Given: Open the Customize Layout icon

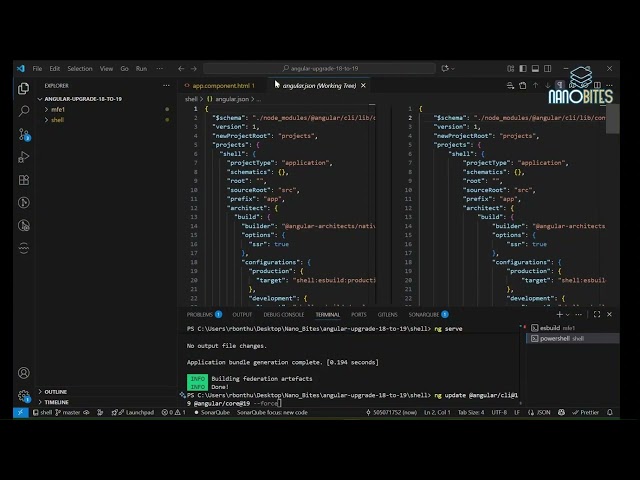Looking at the screenshot, I should coord(510,69).
